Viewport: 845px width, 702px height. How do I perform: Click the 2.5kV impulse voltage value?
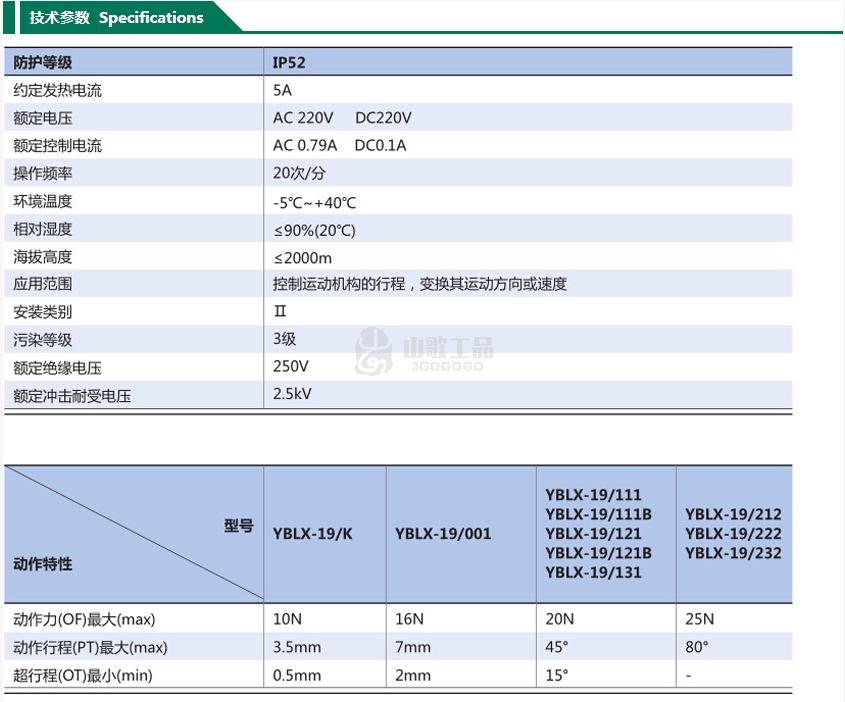click(x=292, y=394)
